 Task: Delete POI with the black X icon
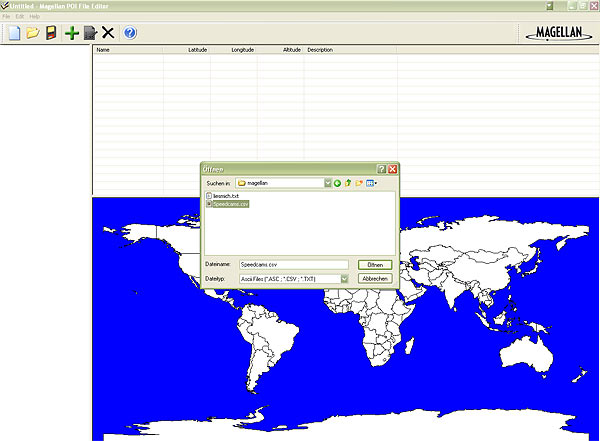[108, 33]
